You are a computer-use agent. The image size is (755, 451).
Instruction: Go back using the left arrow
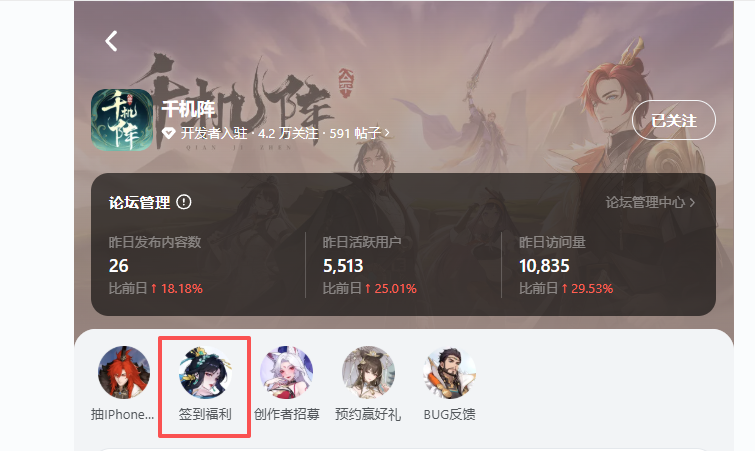tap(111, 41)
